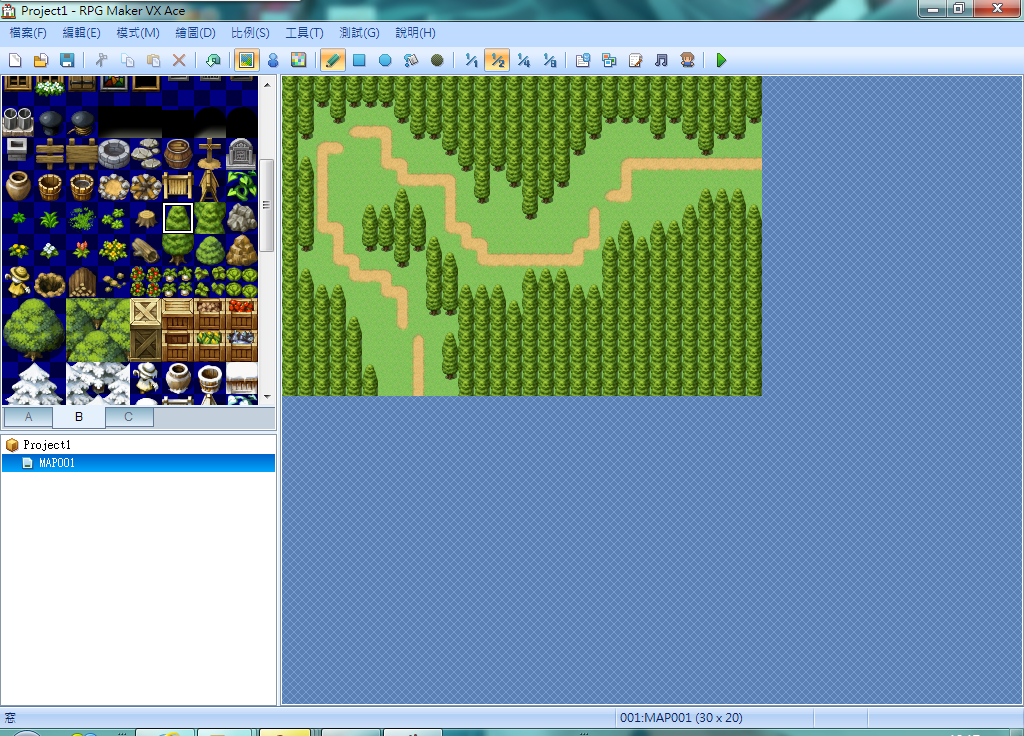Select MAP001 in the map tree
This screenshot has width=1024, height=736.
[x=57, y=463]
